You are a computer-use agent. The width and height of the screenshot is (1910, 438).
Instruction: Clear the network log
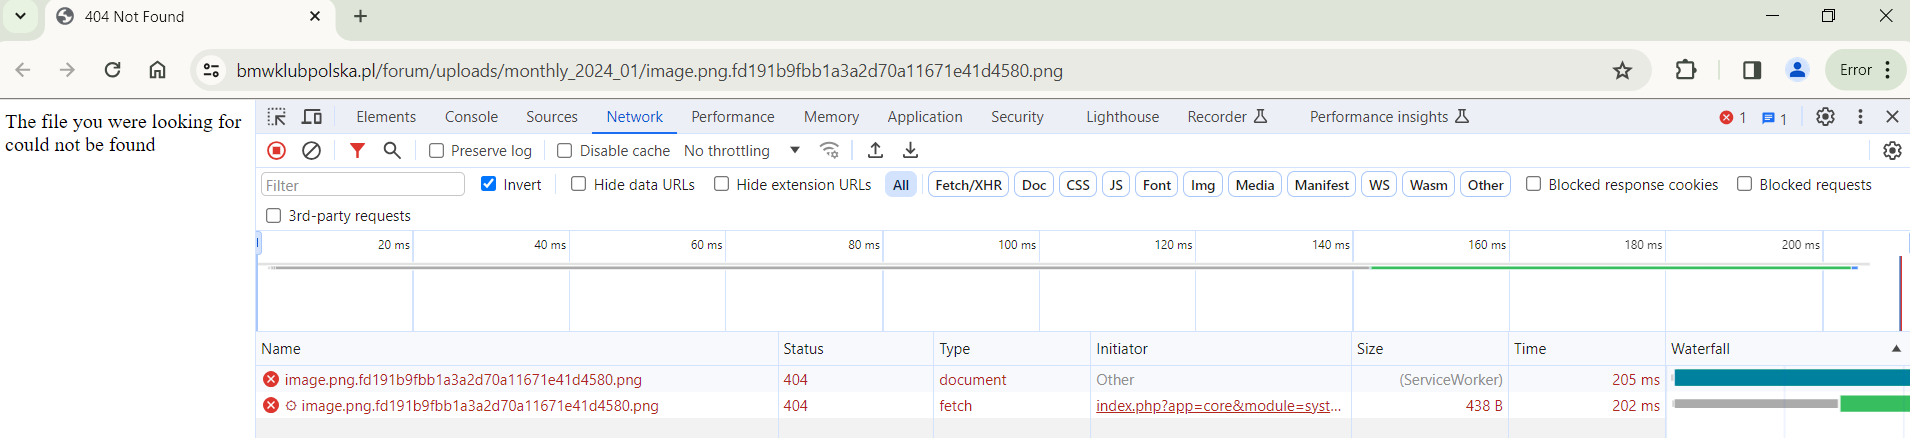click(x=312, y=151)
